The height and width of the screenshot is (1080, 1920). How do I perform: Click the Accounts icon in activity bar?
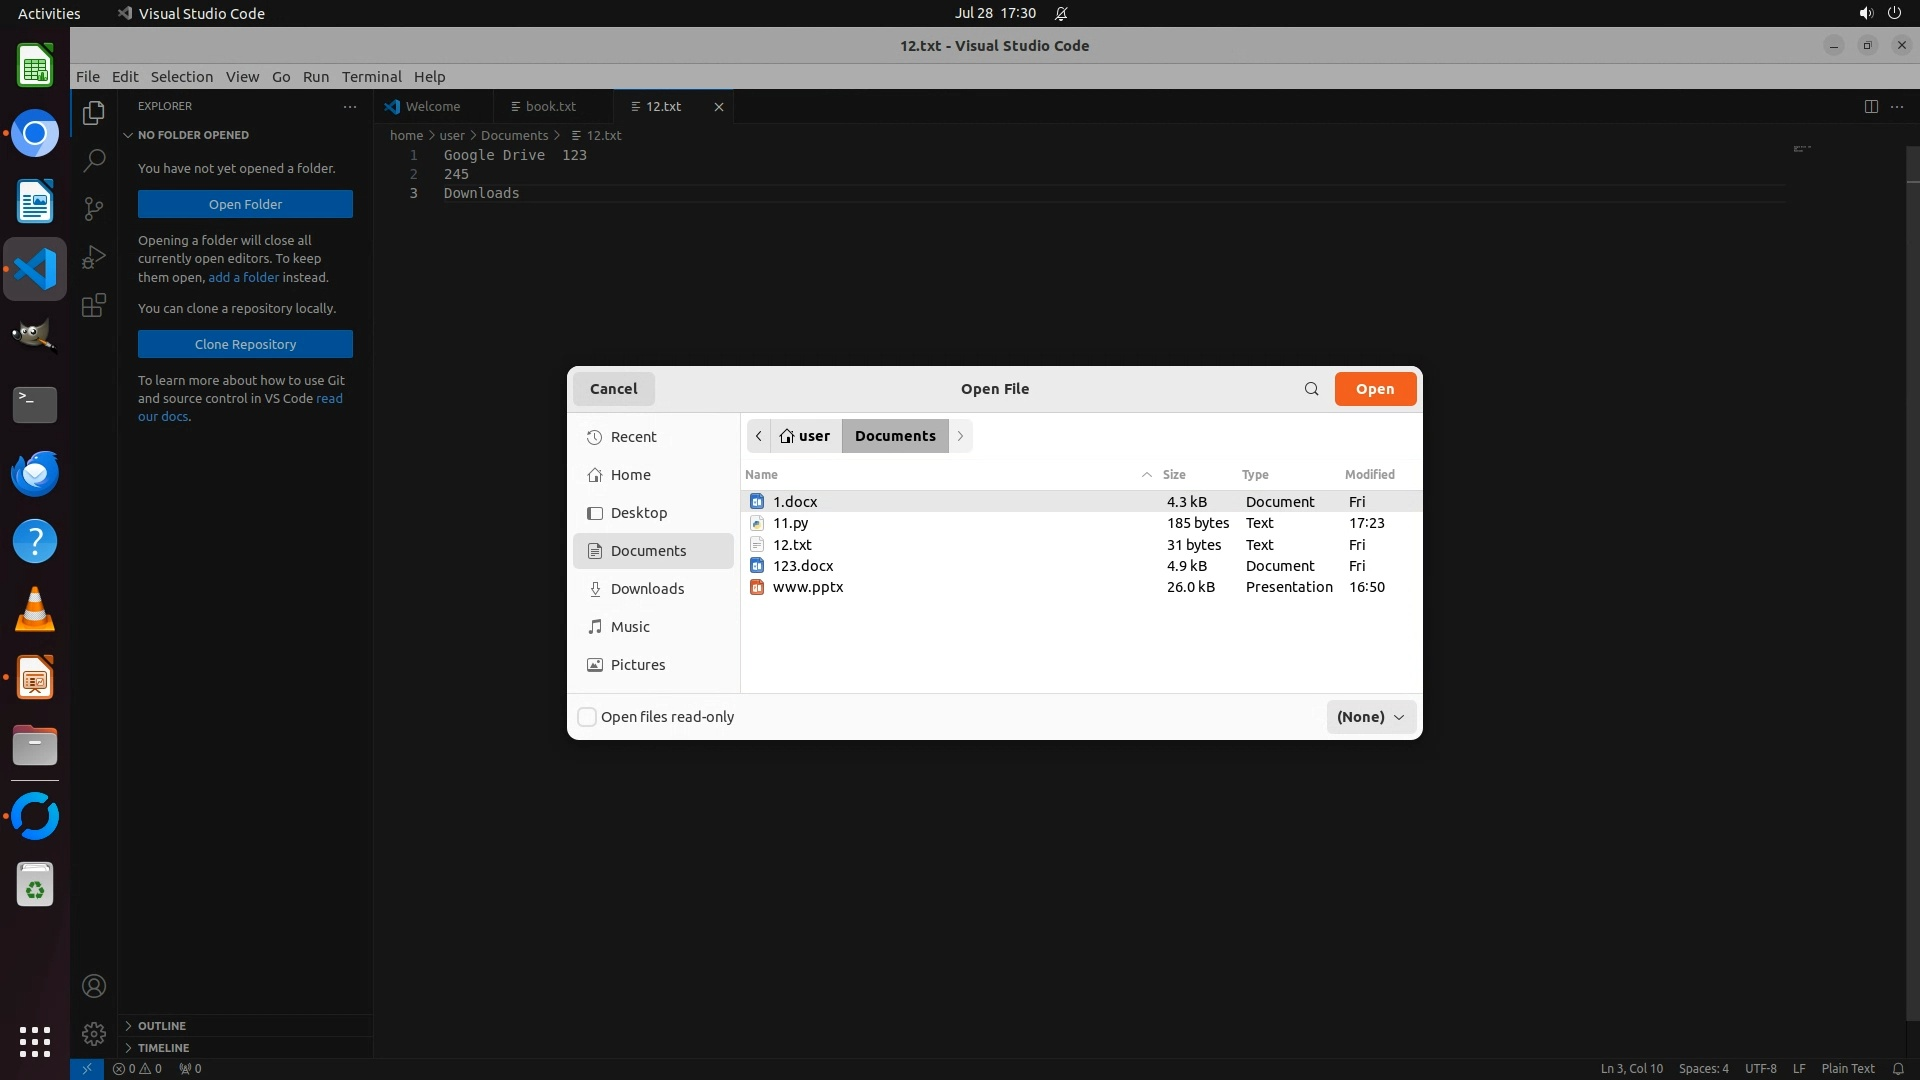(x=94, y=986)
